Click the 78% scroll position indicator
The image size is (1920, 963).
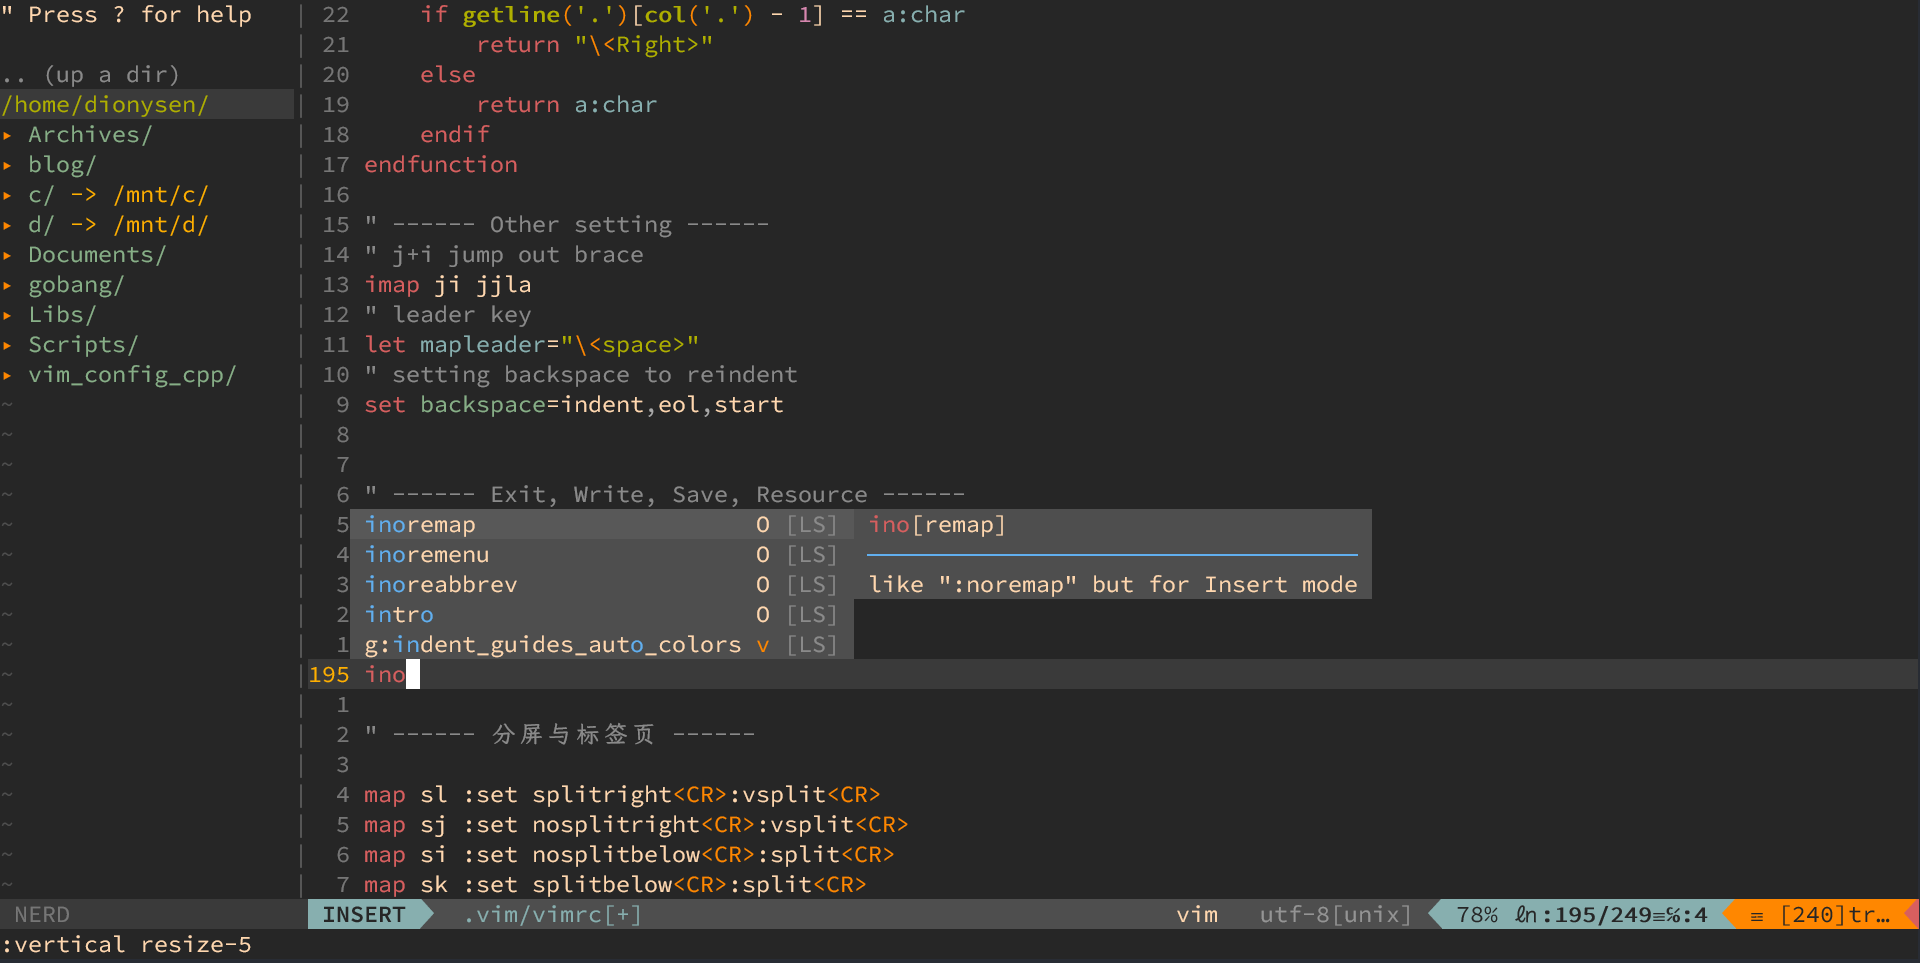1477,915
